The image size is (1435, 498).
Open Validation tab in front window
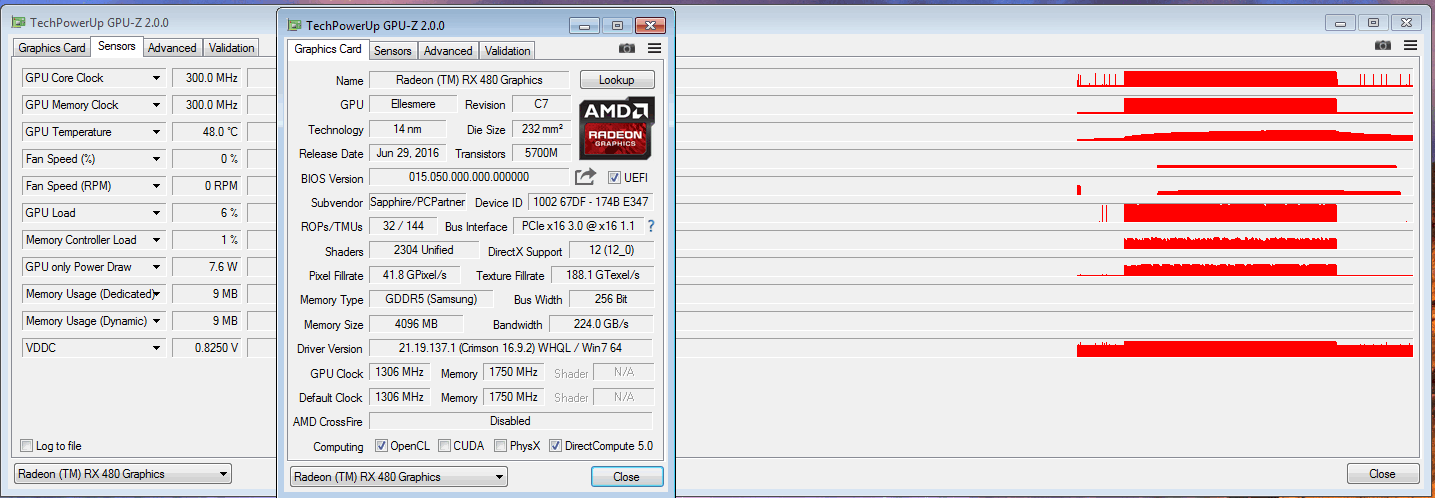pos(508,51)
